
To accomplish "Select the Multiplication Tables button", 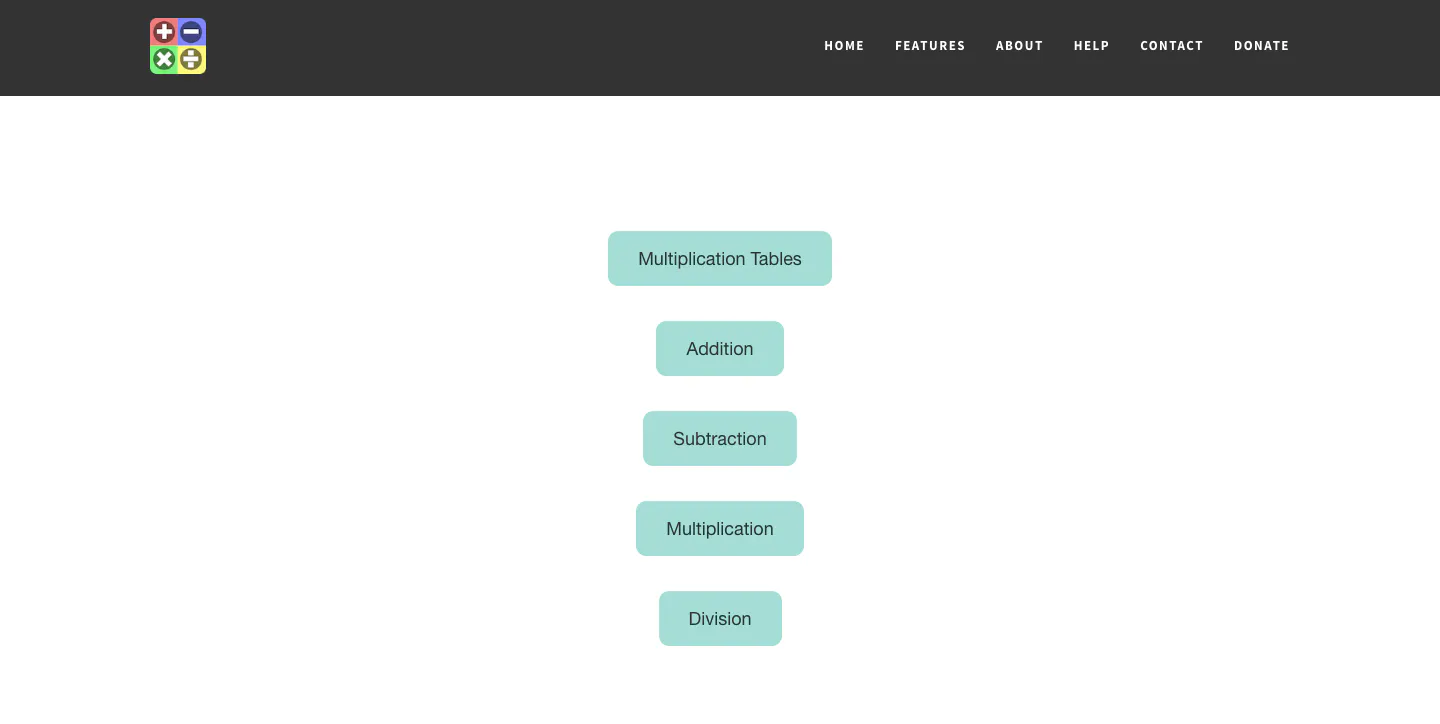I will pyautogui.click(x=720, y=259).
